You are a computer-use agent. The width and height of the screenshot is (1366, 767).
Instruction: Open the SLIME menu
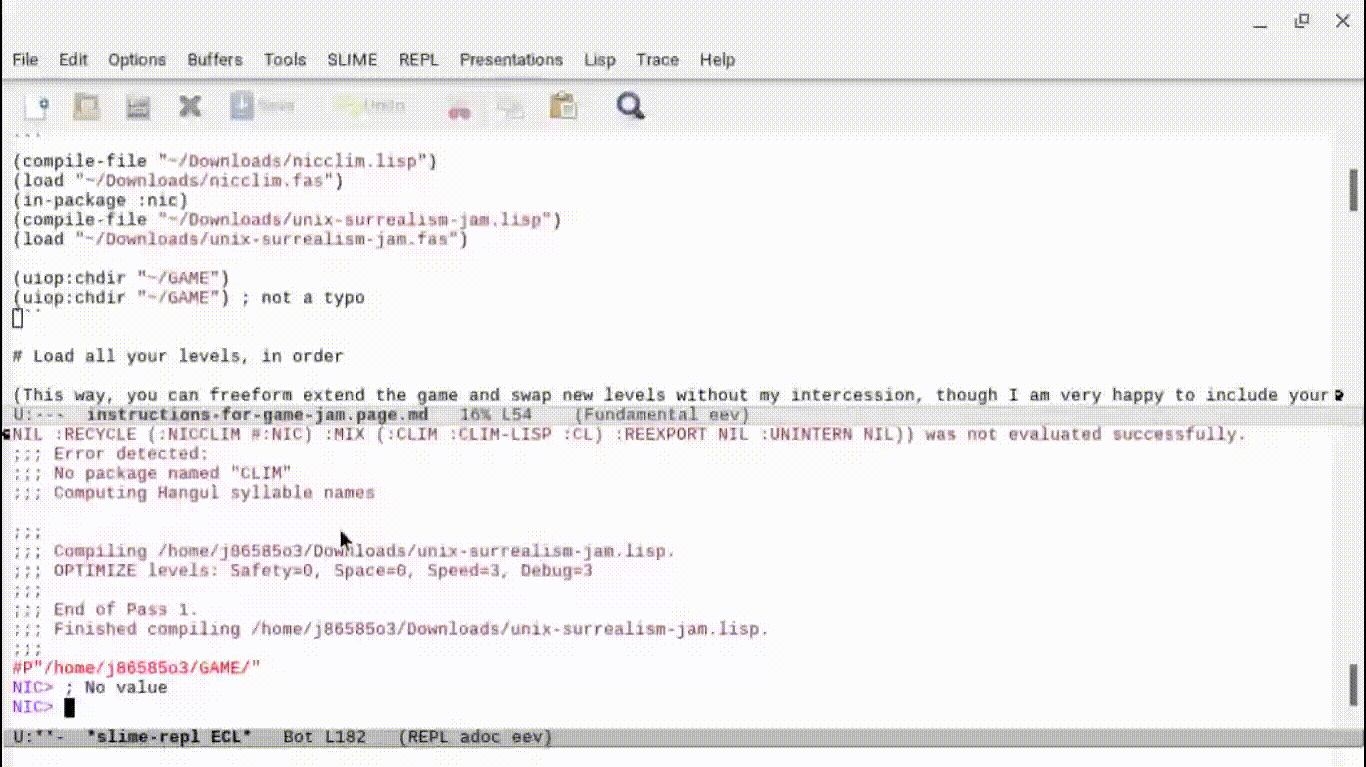tap(352, 60)
